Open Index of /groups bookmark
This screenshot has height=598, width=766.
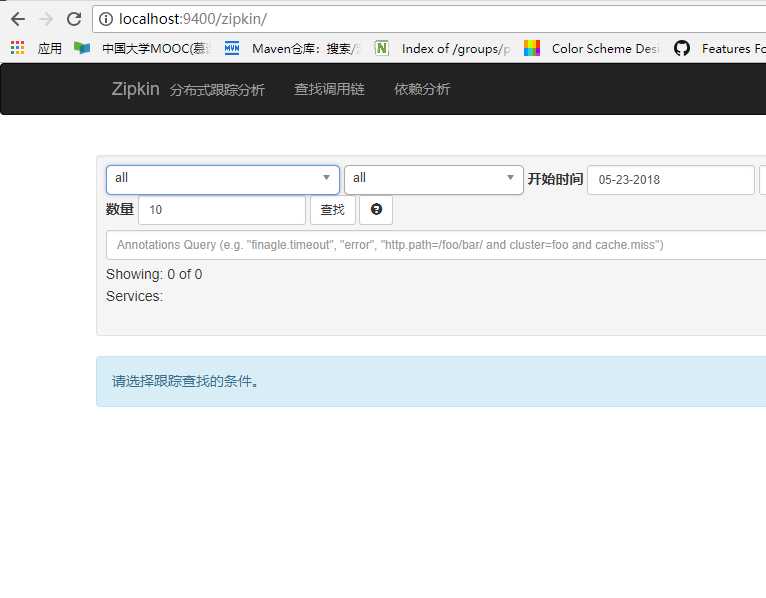tap(443, 48)
